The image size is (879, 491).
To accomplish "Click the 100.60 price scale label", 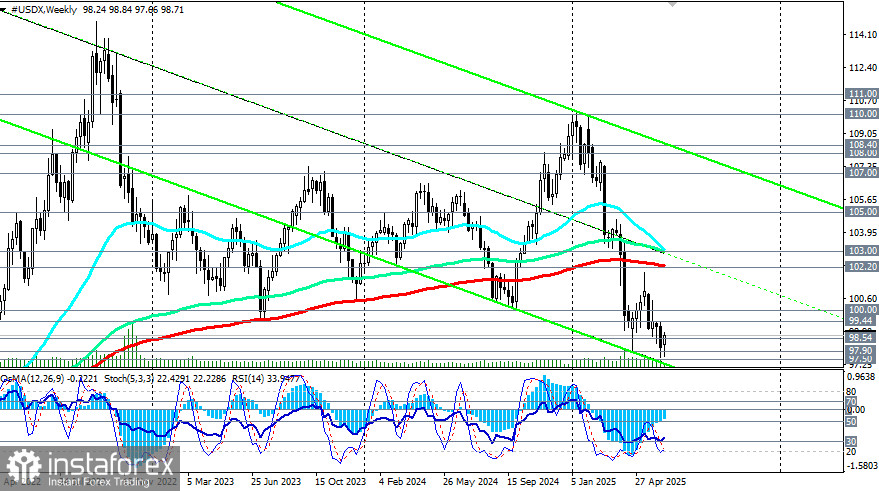I will pos(862,299).
